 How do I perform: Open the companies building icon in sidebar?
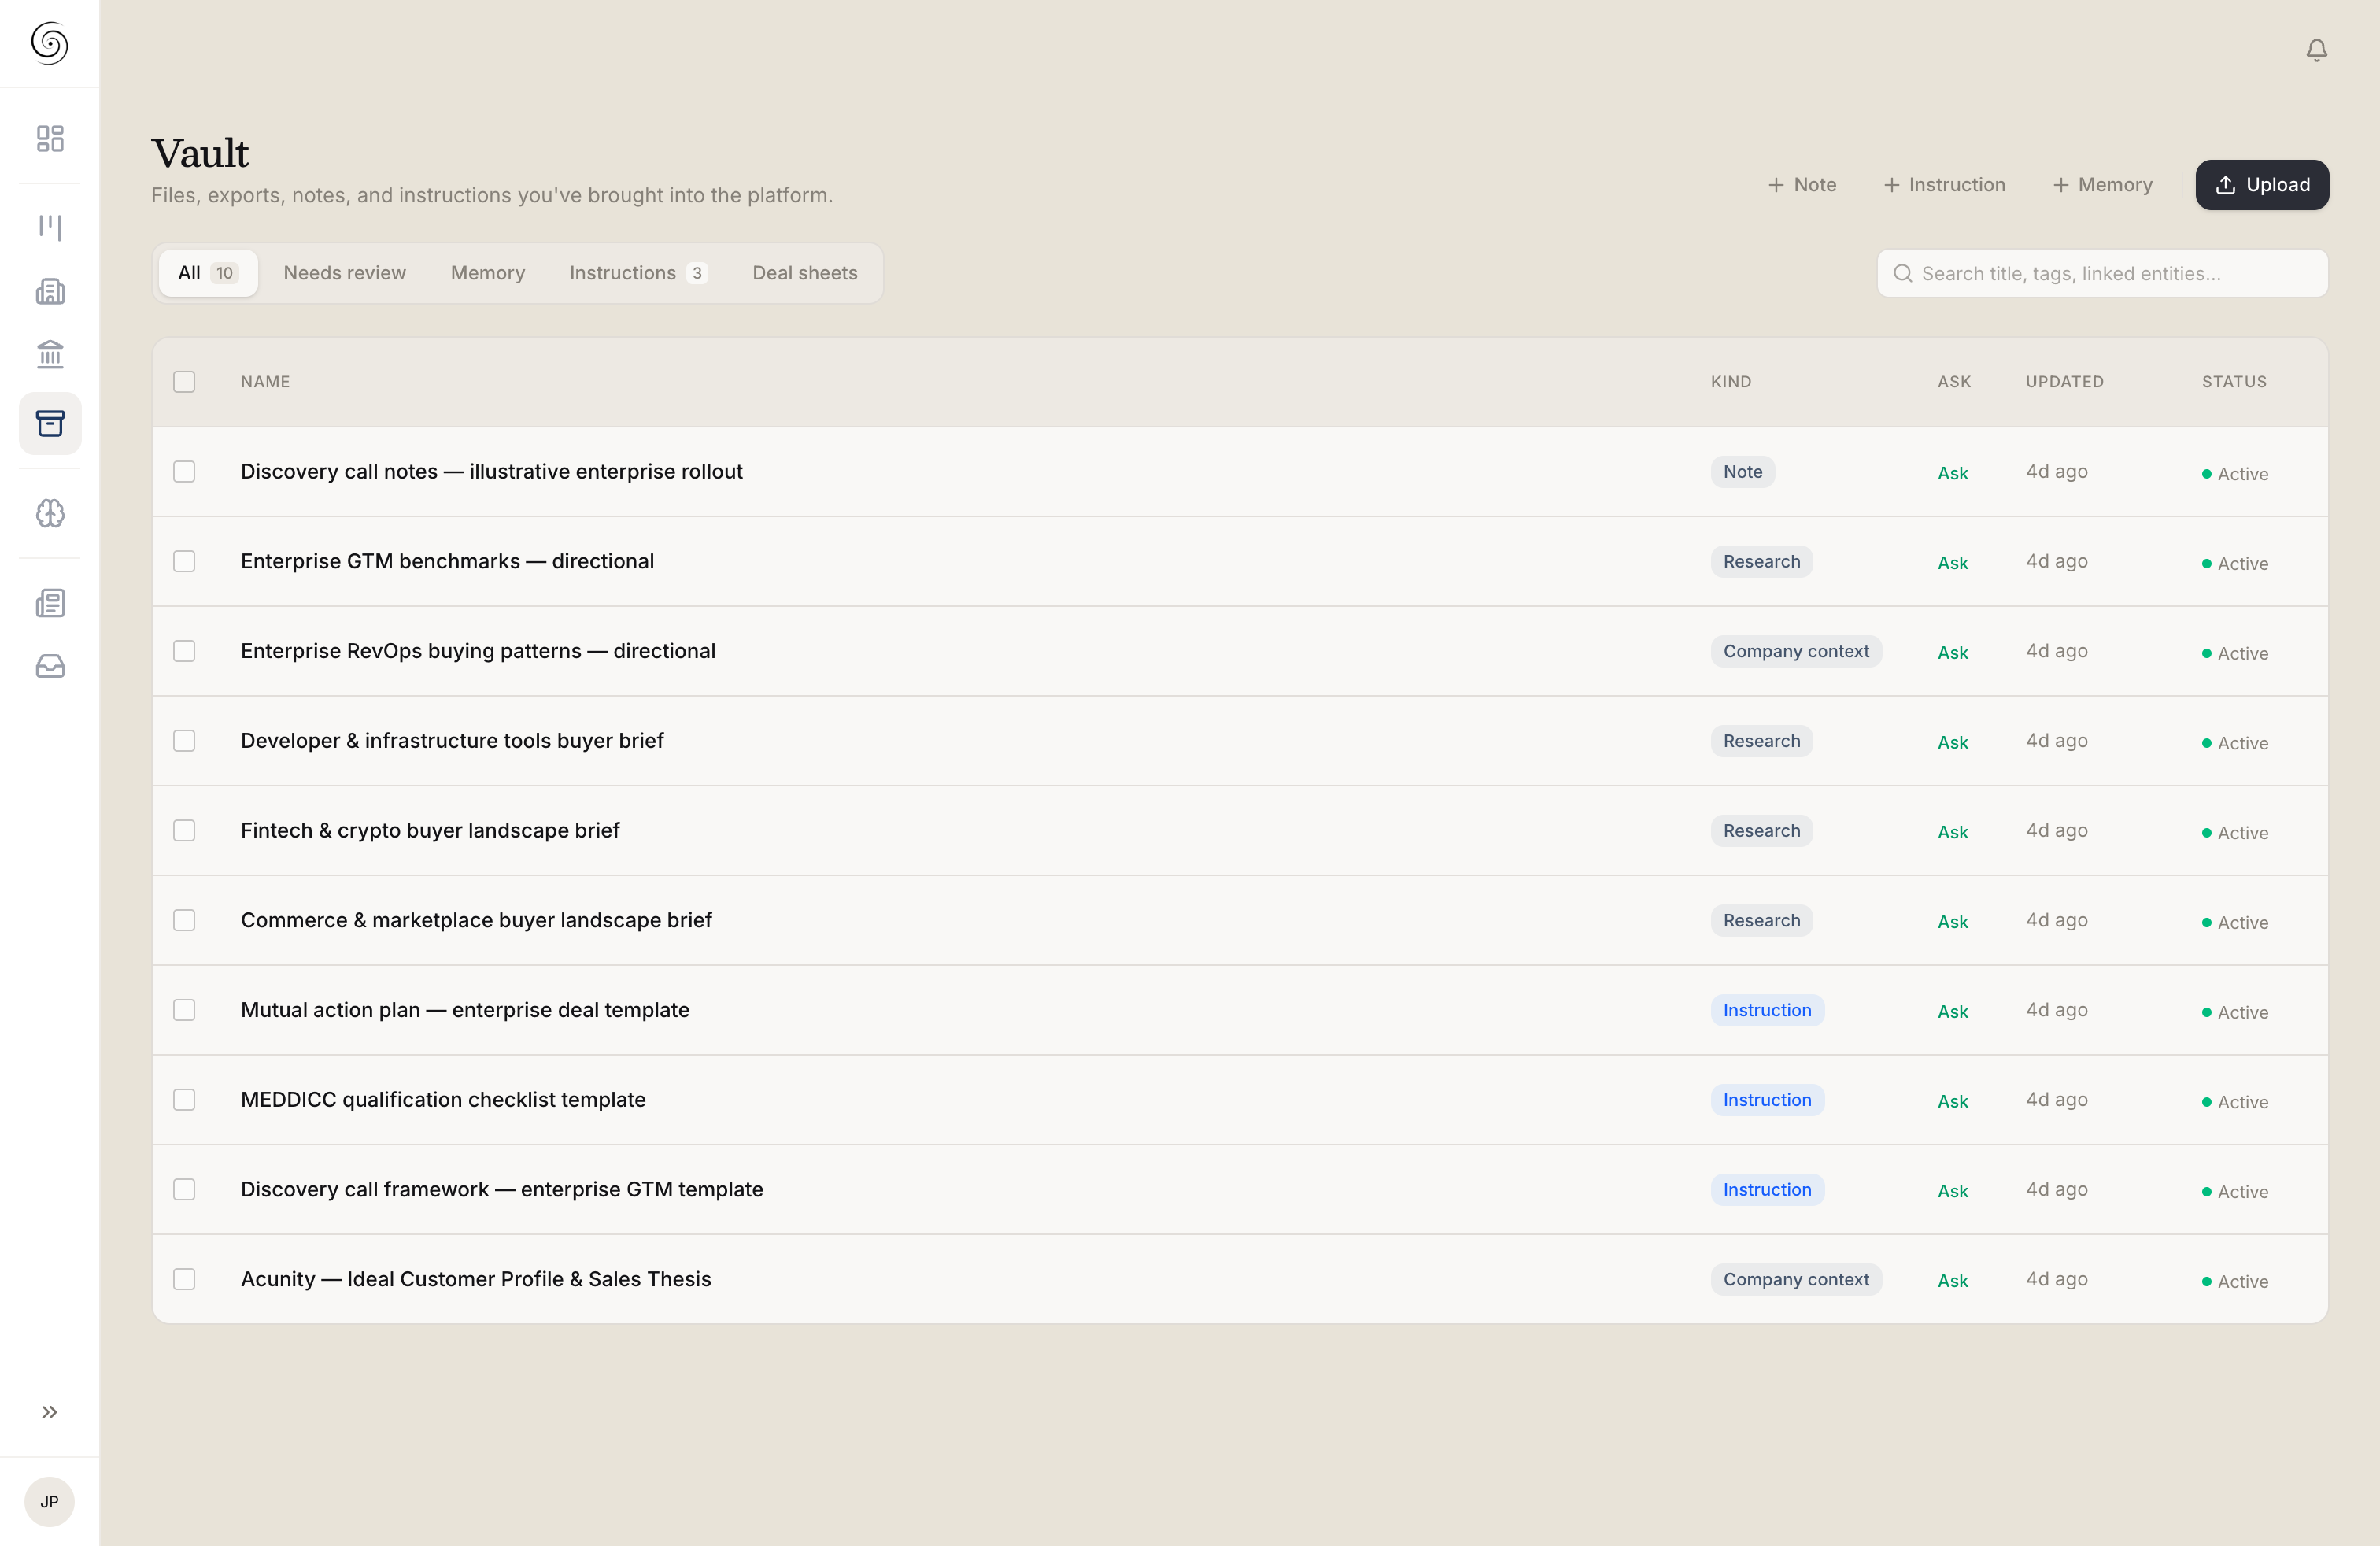(x=50, y=291)
